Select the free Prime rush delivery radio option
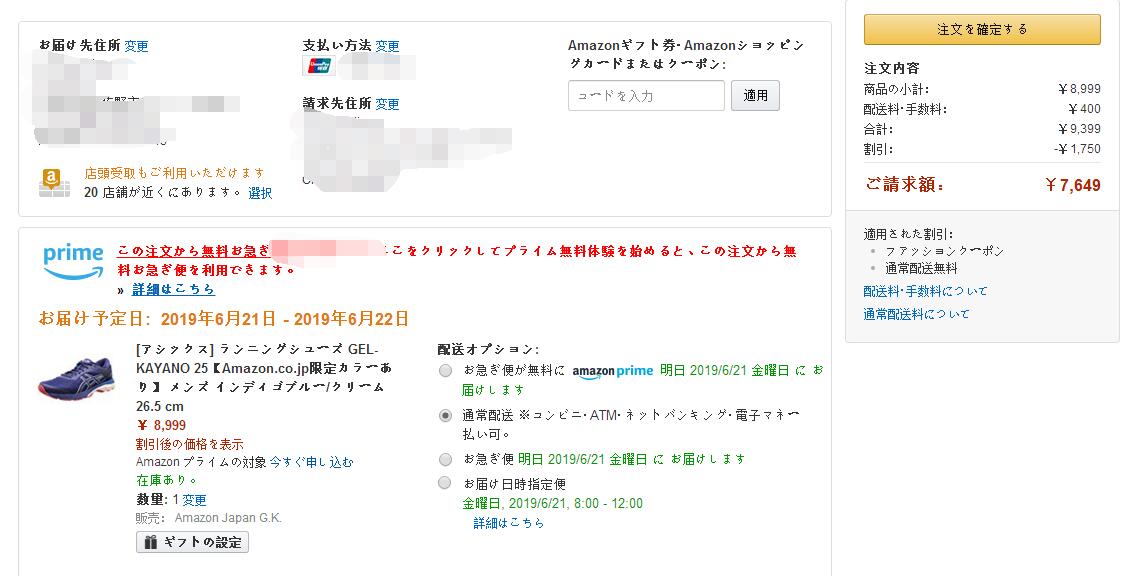 (445, 371)
